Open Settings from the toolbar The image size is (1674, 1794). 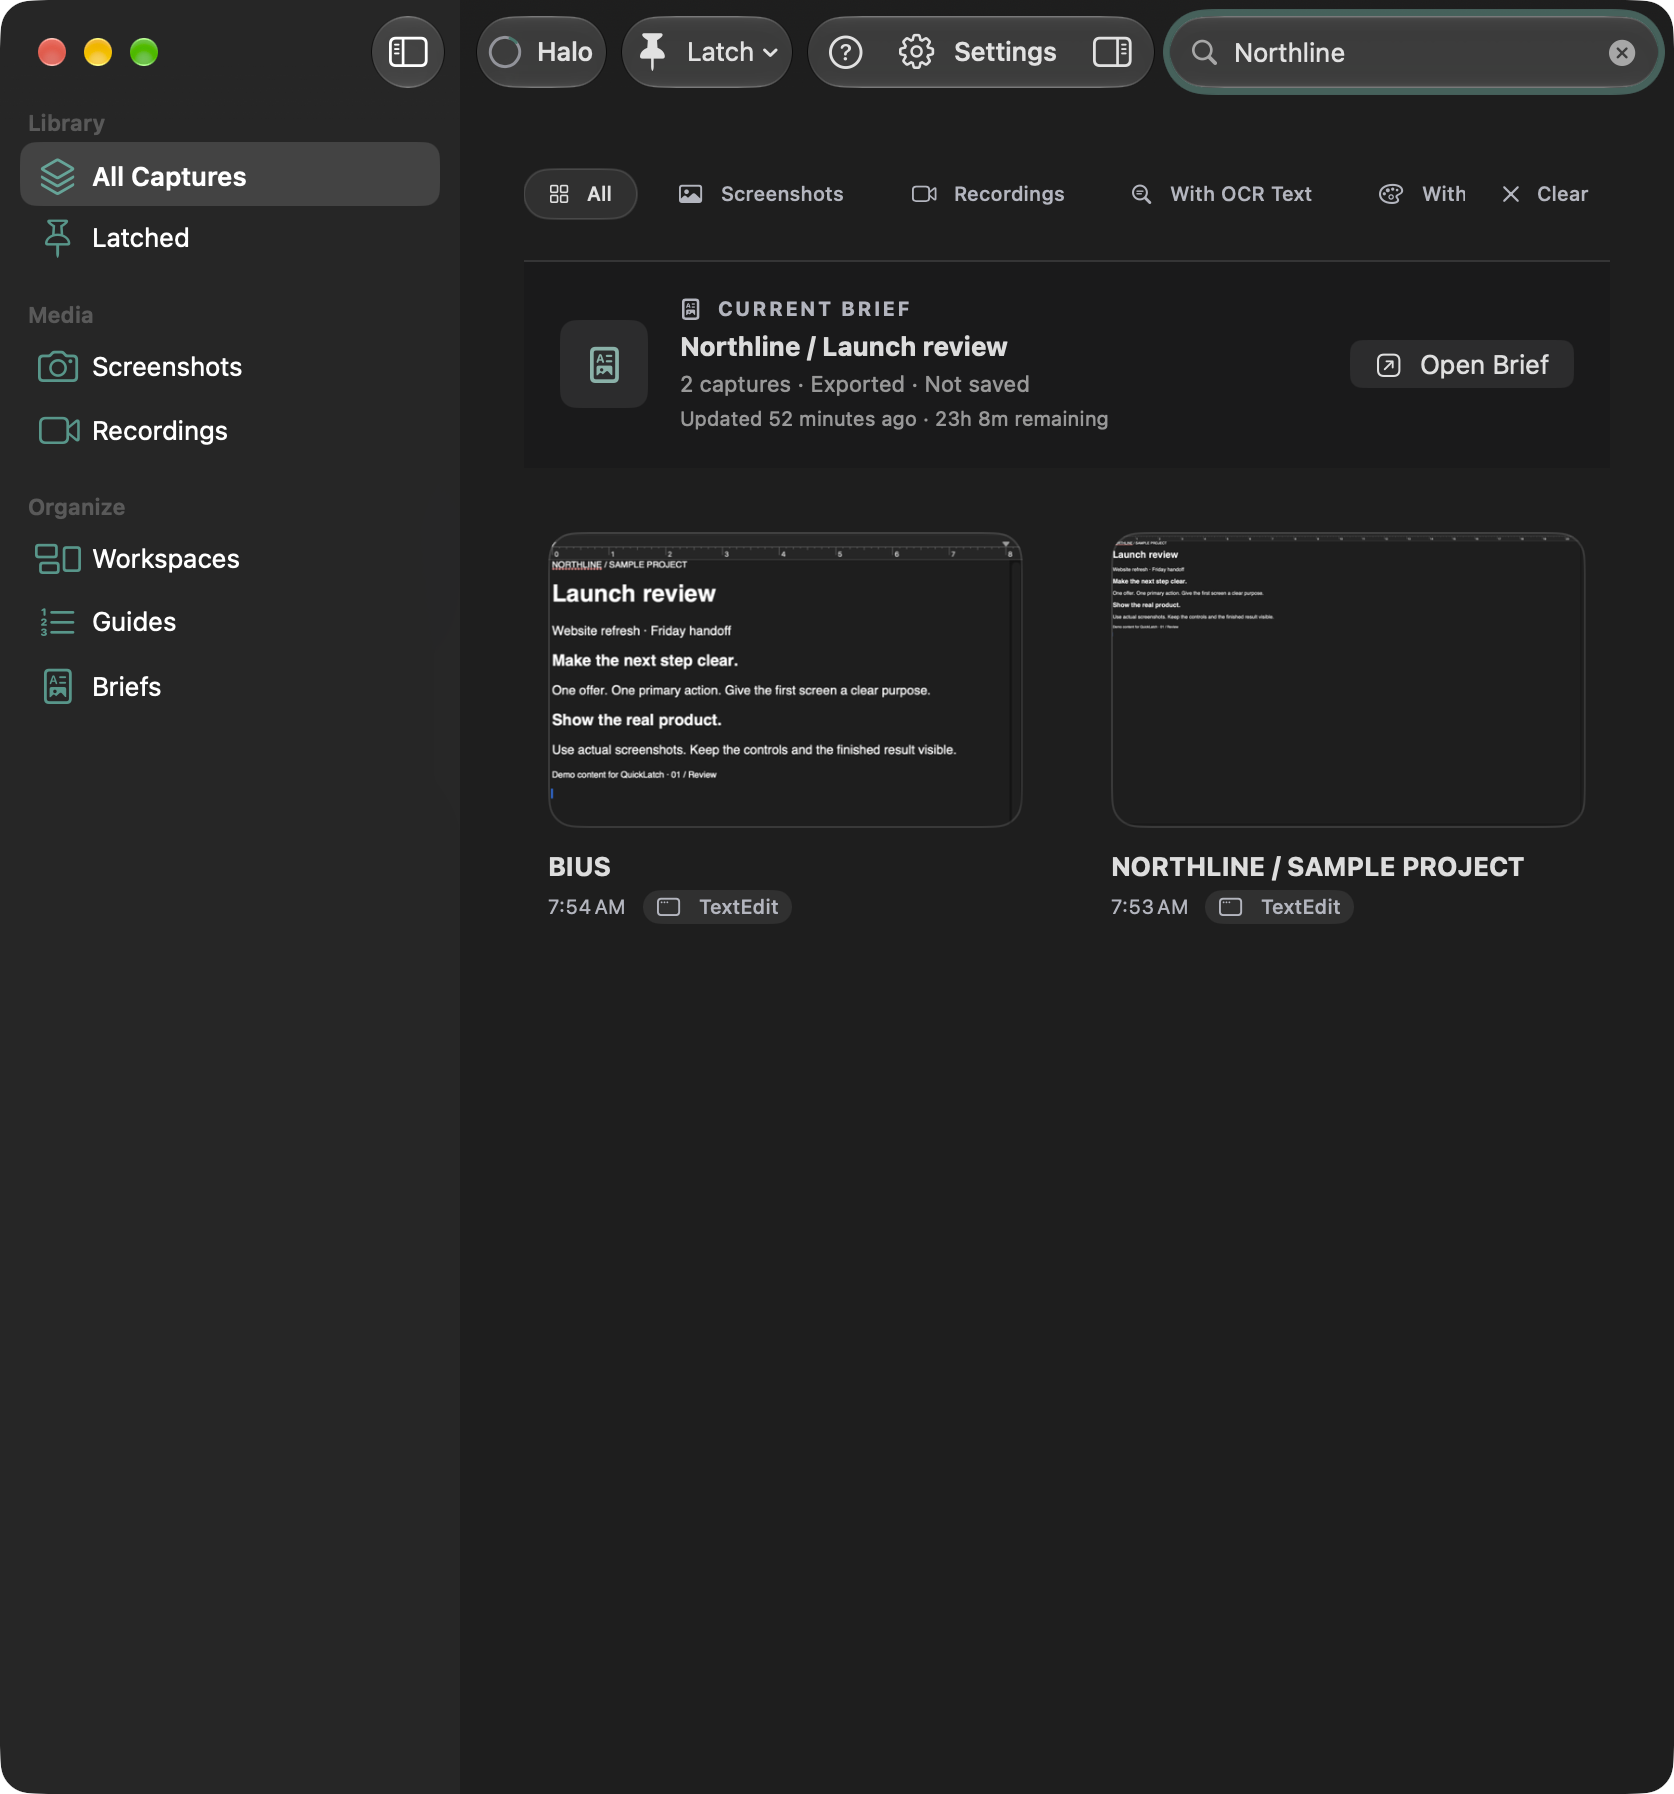(977, 52)
